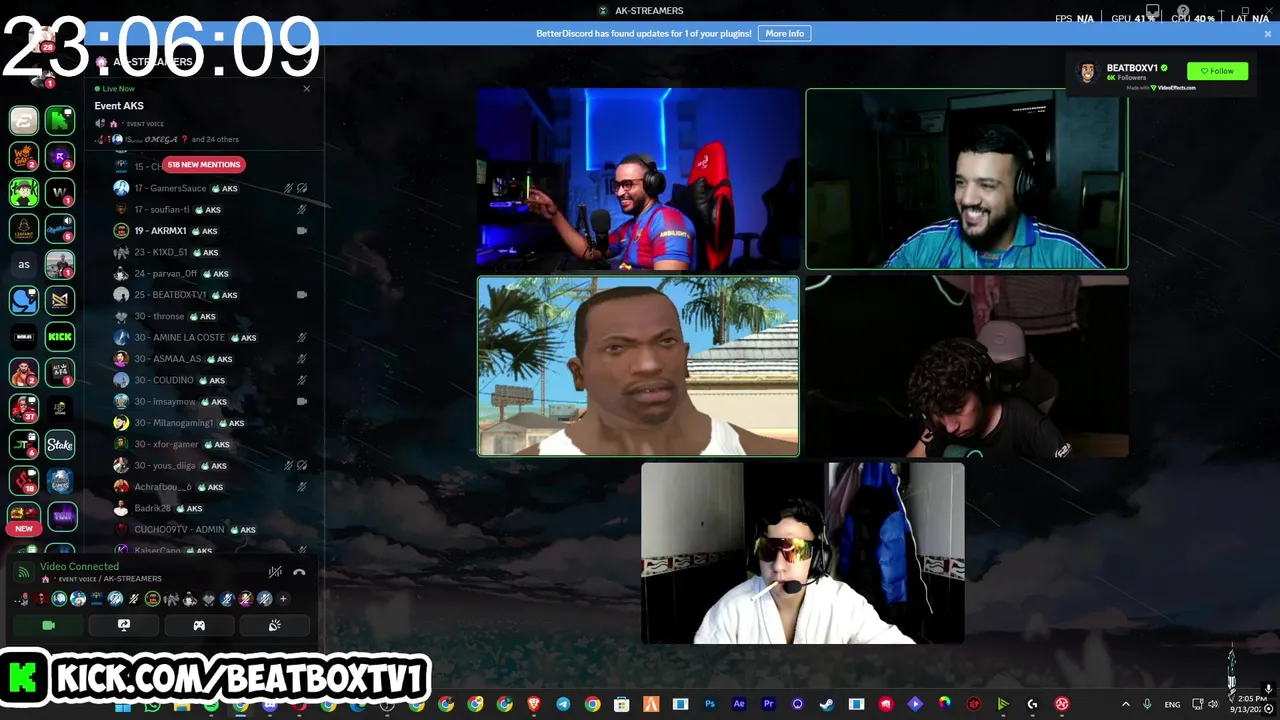Open the tray volume speaker icon
This screenshot has height=720, width=1280.
(1215, 704)
